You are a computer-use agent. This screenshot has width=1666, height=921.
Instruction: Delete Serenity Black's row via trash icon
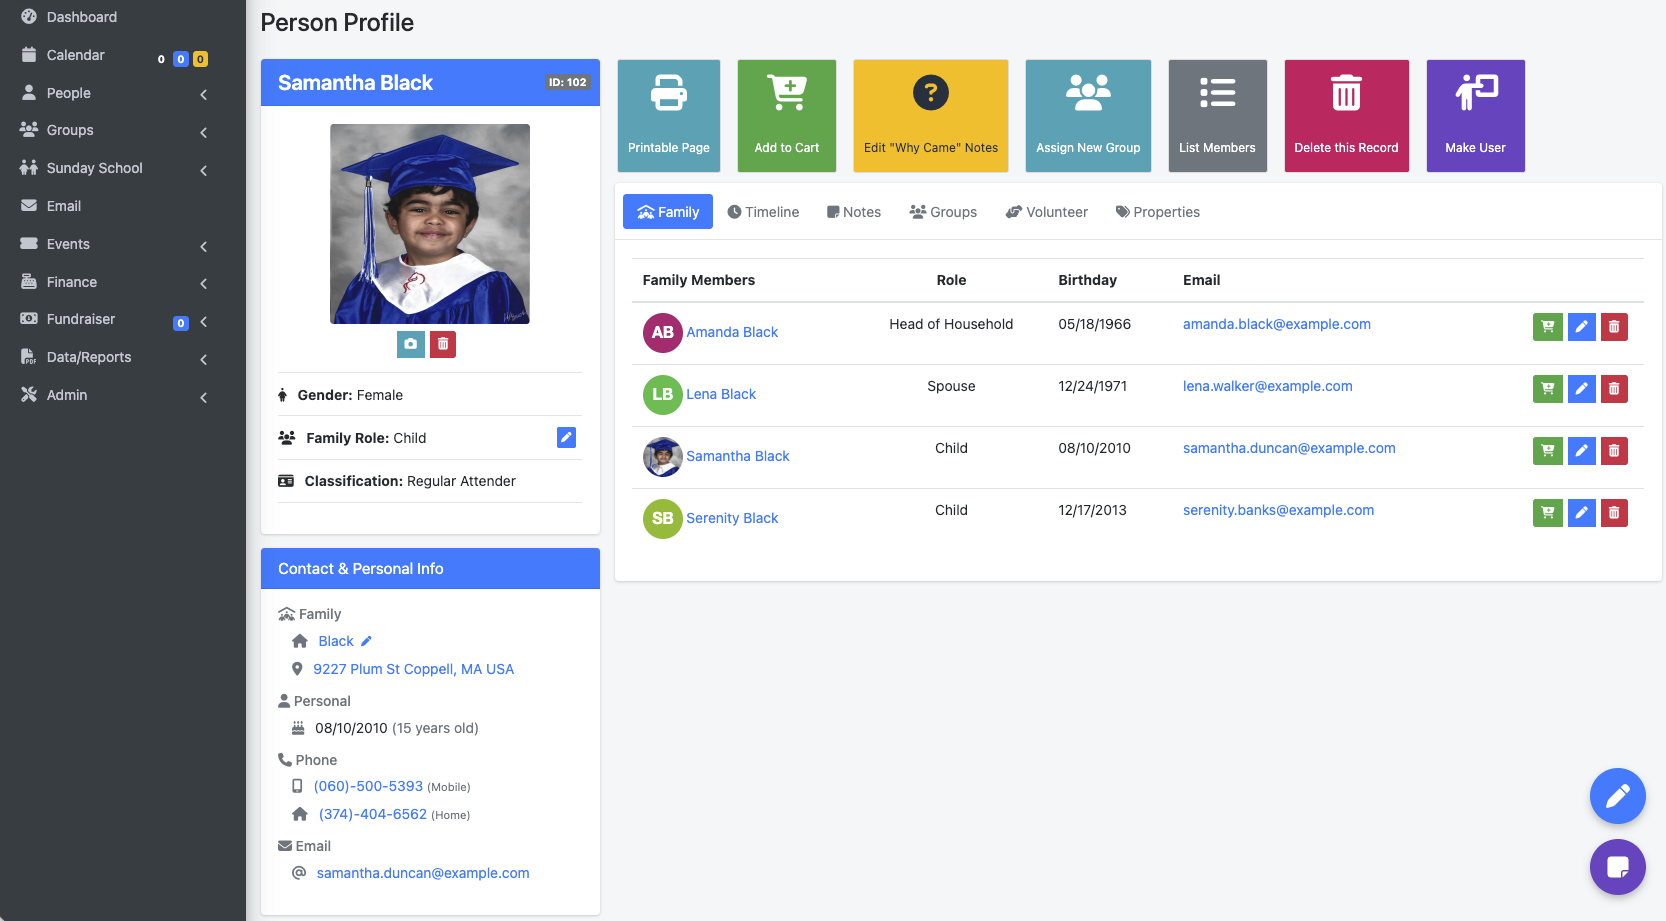click(1613, 512)
